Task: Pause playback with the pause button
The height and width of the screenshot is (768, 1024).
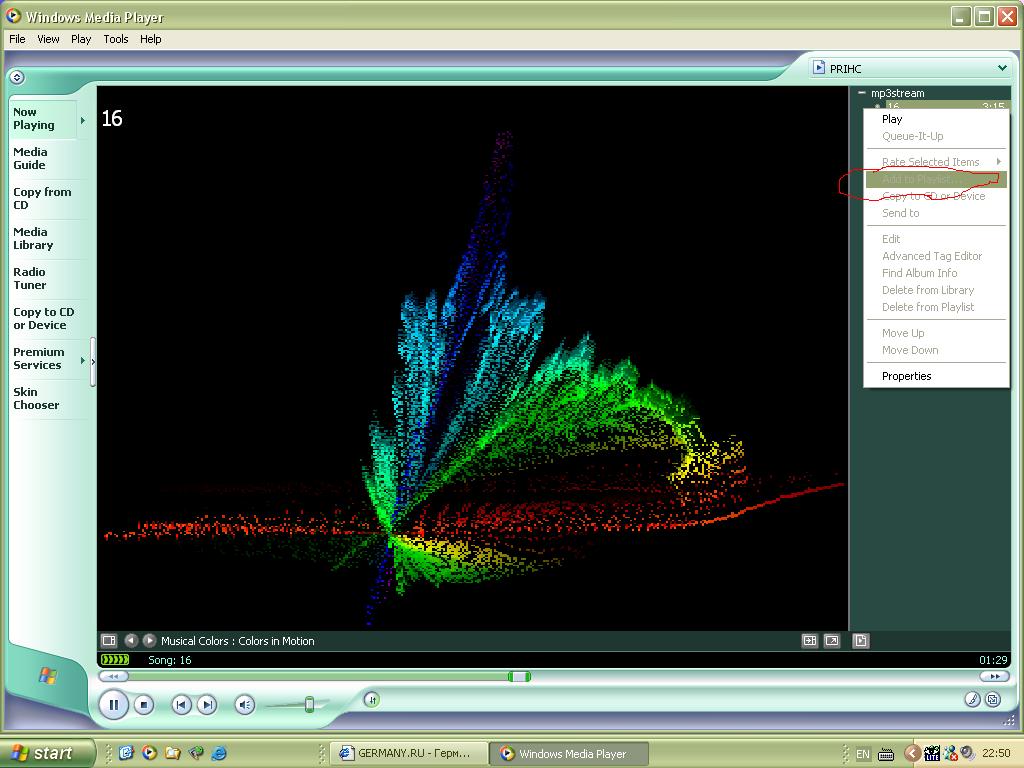Action: [114, 705]
